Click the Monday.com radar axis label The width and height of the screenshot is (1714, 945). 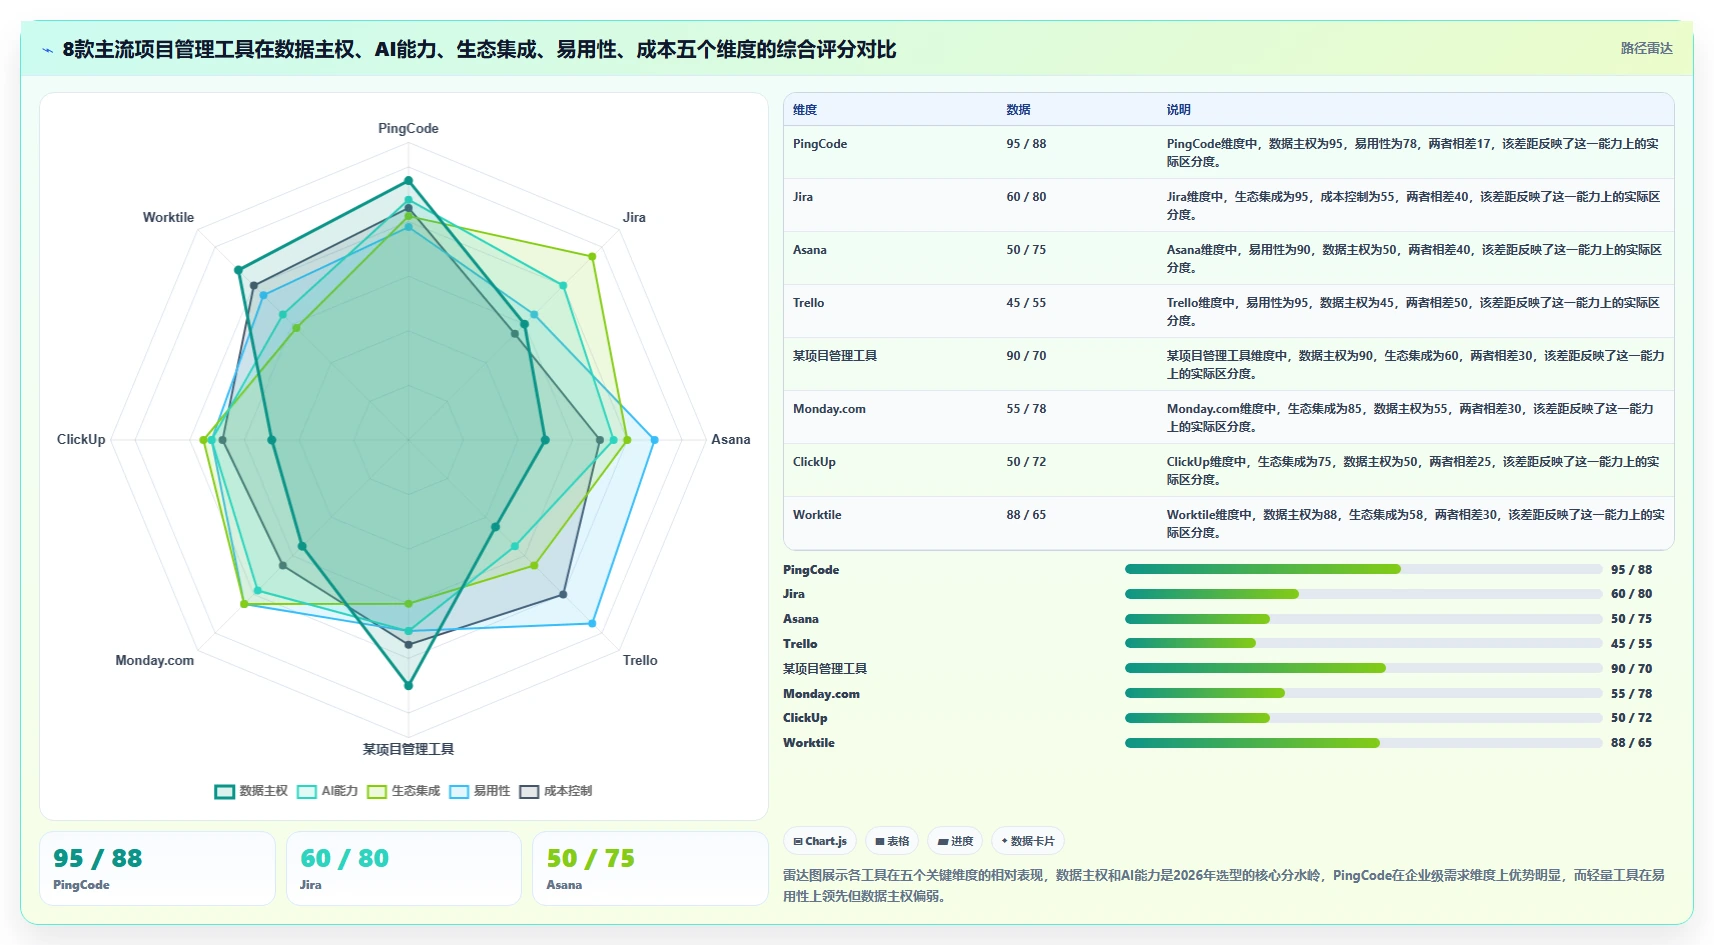click(155, 660)
